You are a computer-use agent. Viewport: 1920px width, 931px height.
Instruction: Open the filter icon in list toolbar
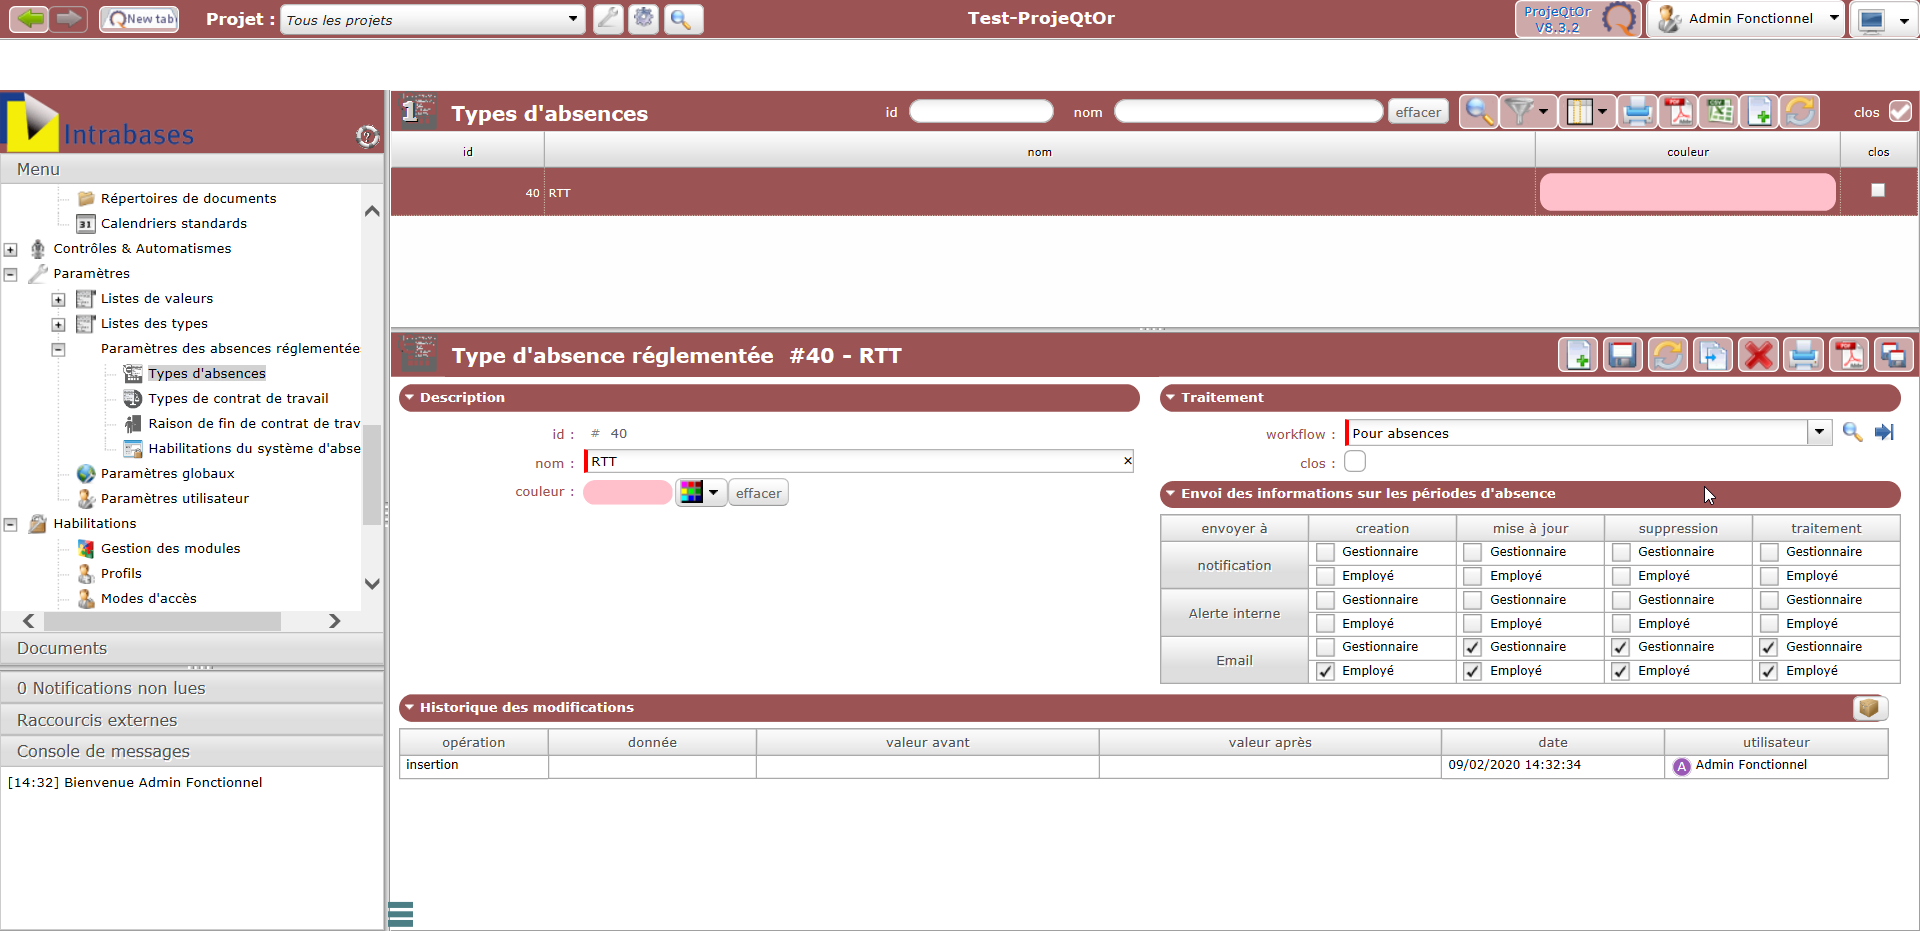coord(1519,112)
